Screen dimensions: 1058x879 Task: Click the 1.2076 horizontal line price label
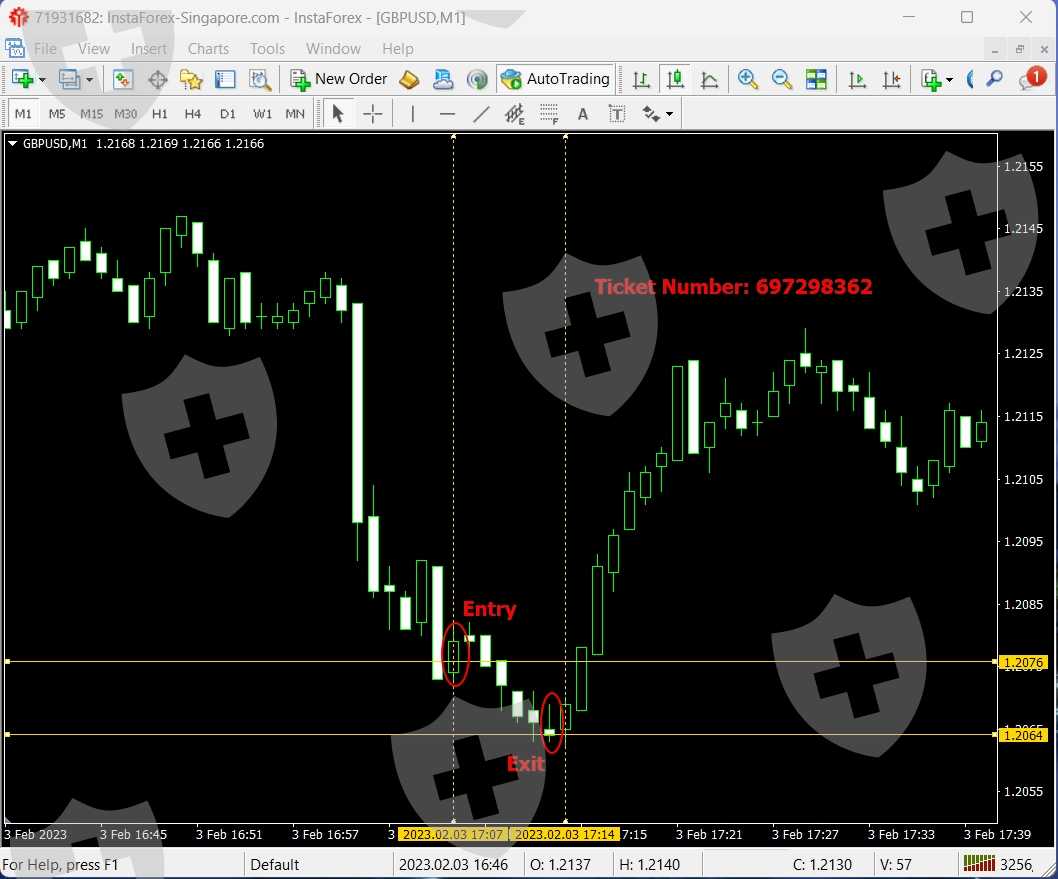coord(1024,662)
